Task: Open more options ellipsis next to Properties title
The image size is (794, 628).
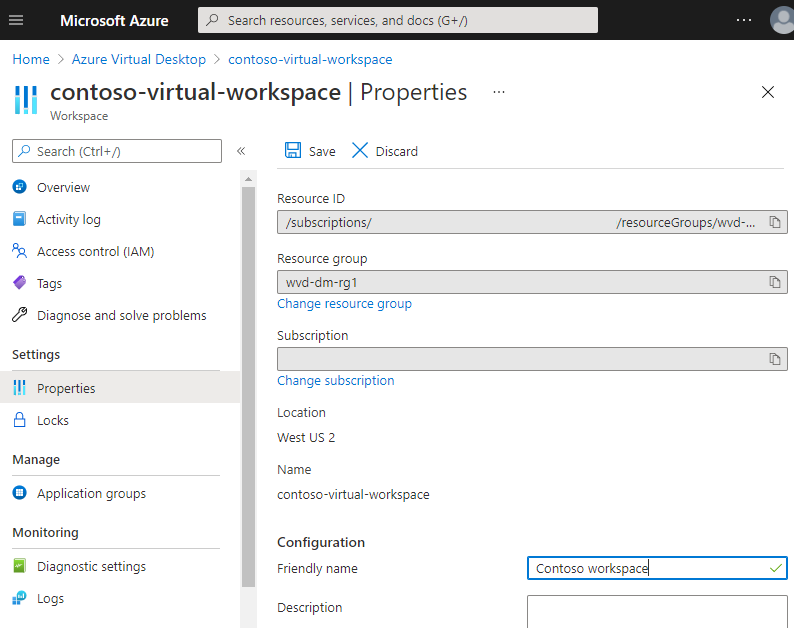Action: (x=499, y=92)
